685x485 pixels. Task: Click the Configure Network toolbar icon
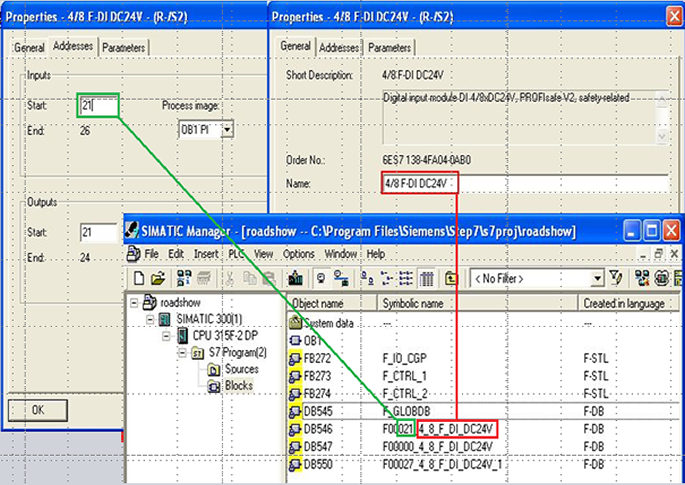(x=642, y=278)
